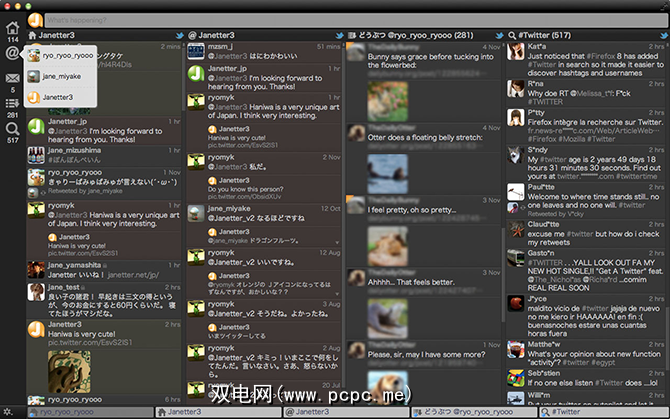Click 'Retweeted by jane_miyake' text

(85, 191)
